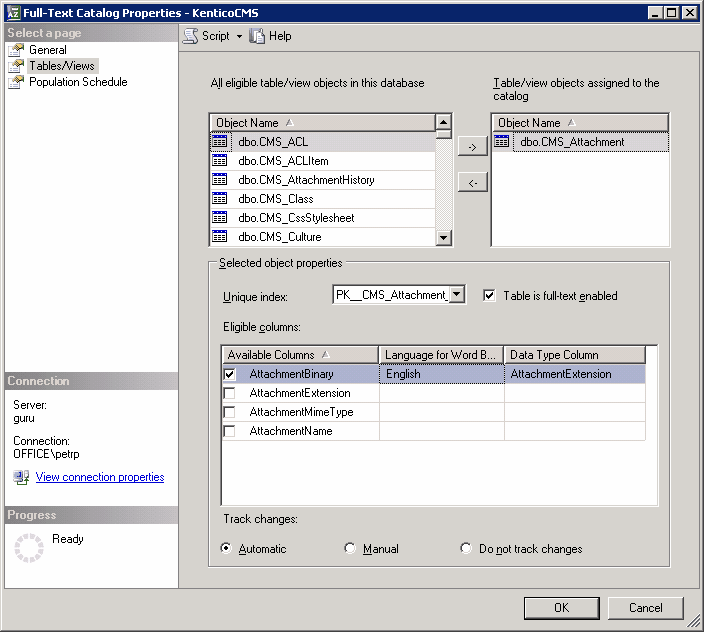Click the Cancel button
This screenshot has width=704, height=632.
click(645, 608)
